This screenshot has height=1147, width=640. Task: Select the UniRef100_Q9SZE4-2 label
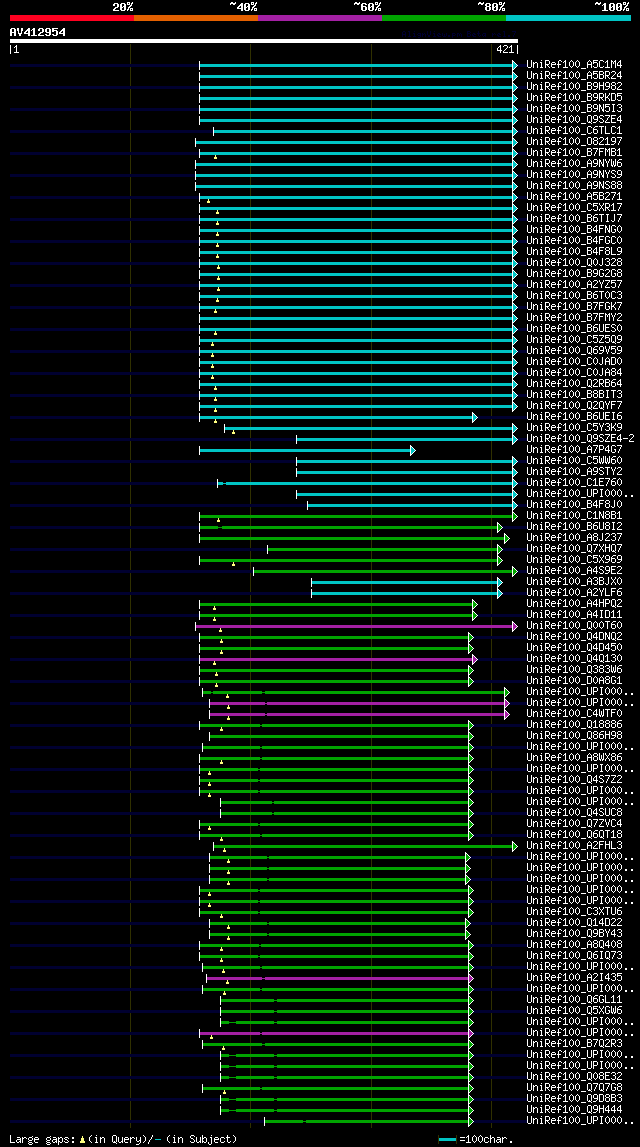[580, 438]
